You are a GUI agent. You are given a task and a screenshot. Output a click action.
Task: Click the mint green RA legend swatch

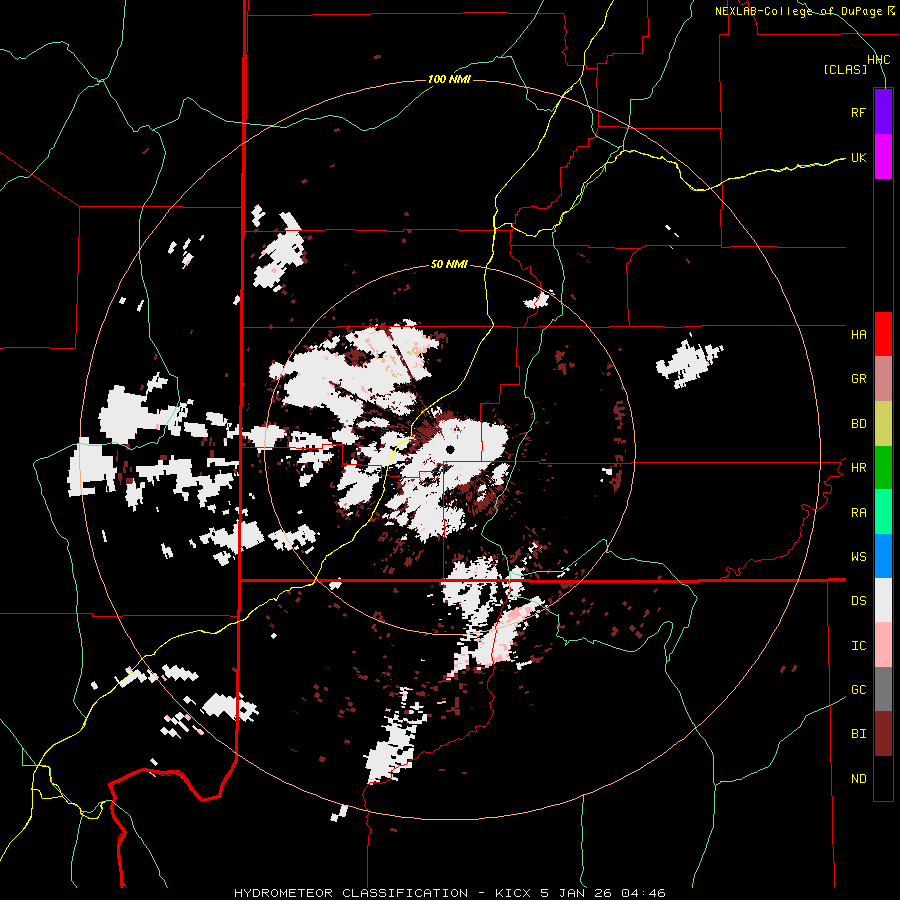883,512
